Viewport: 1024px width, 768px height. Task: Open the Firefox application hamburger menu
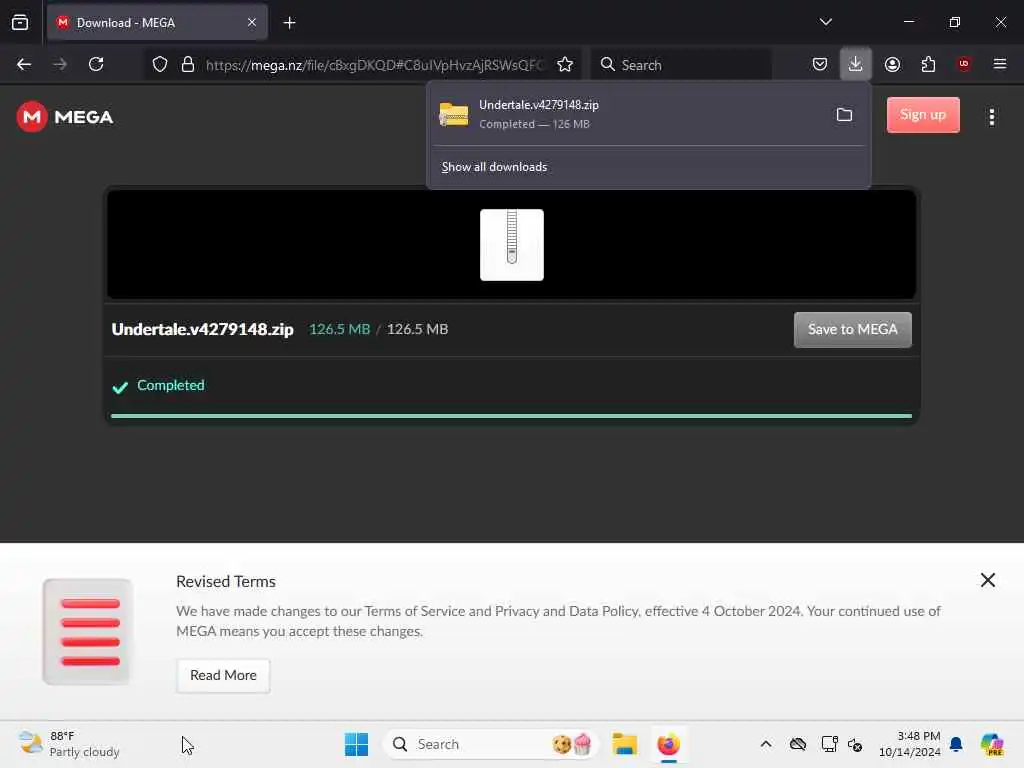1000,64
